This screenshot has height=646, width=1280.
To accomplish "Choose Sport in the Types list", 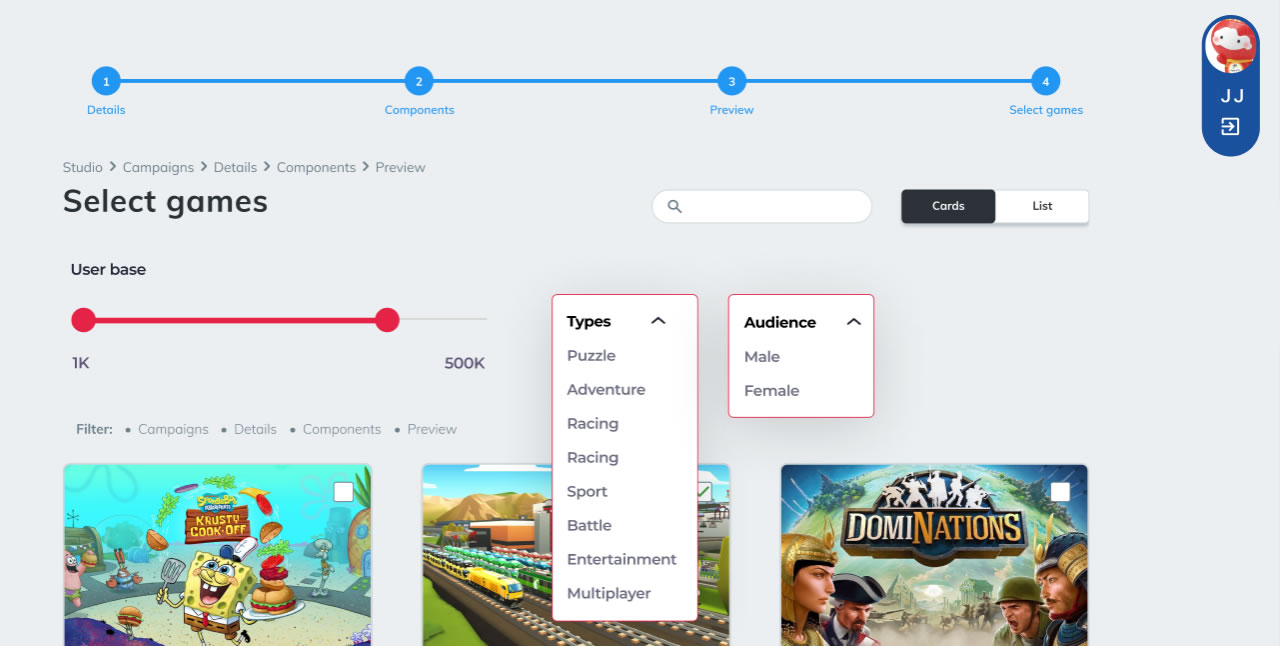I will click(x=587, y=492).
